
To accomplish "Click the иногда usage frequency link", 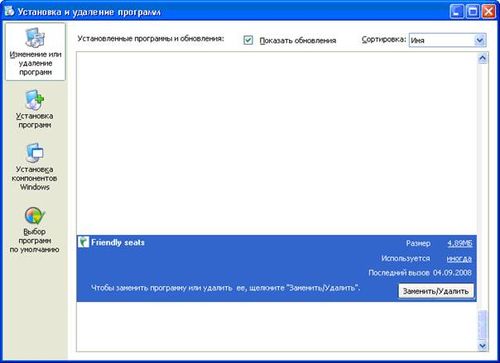I will click(459, 259).
